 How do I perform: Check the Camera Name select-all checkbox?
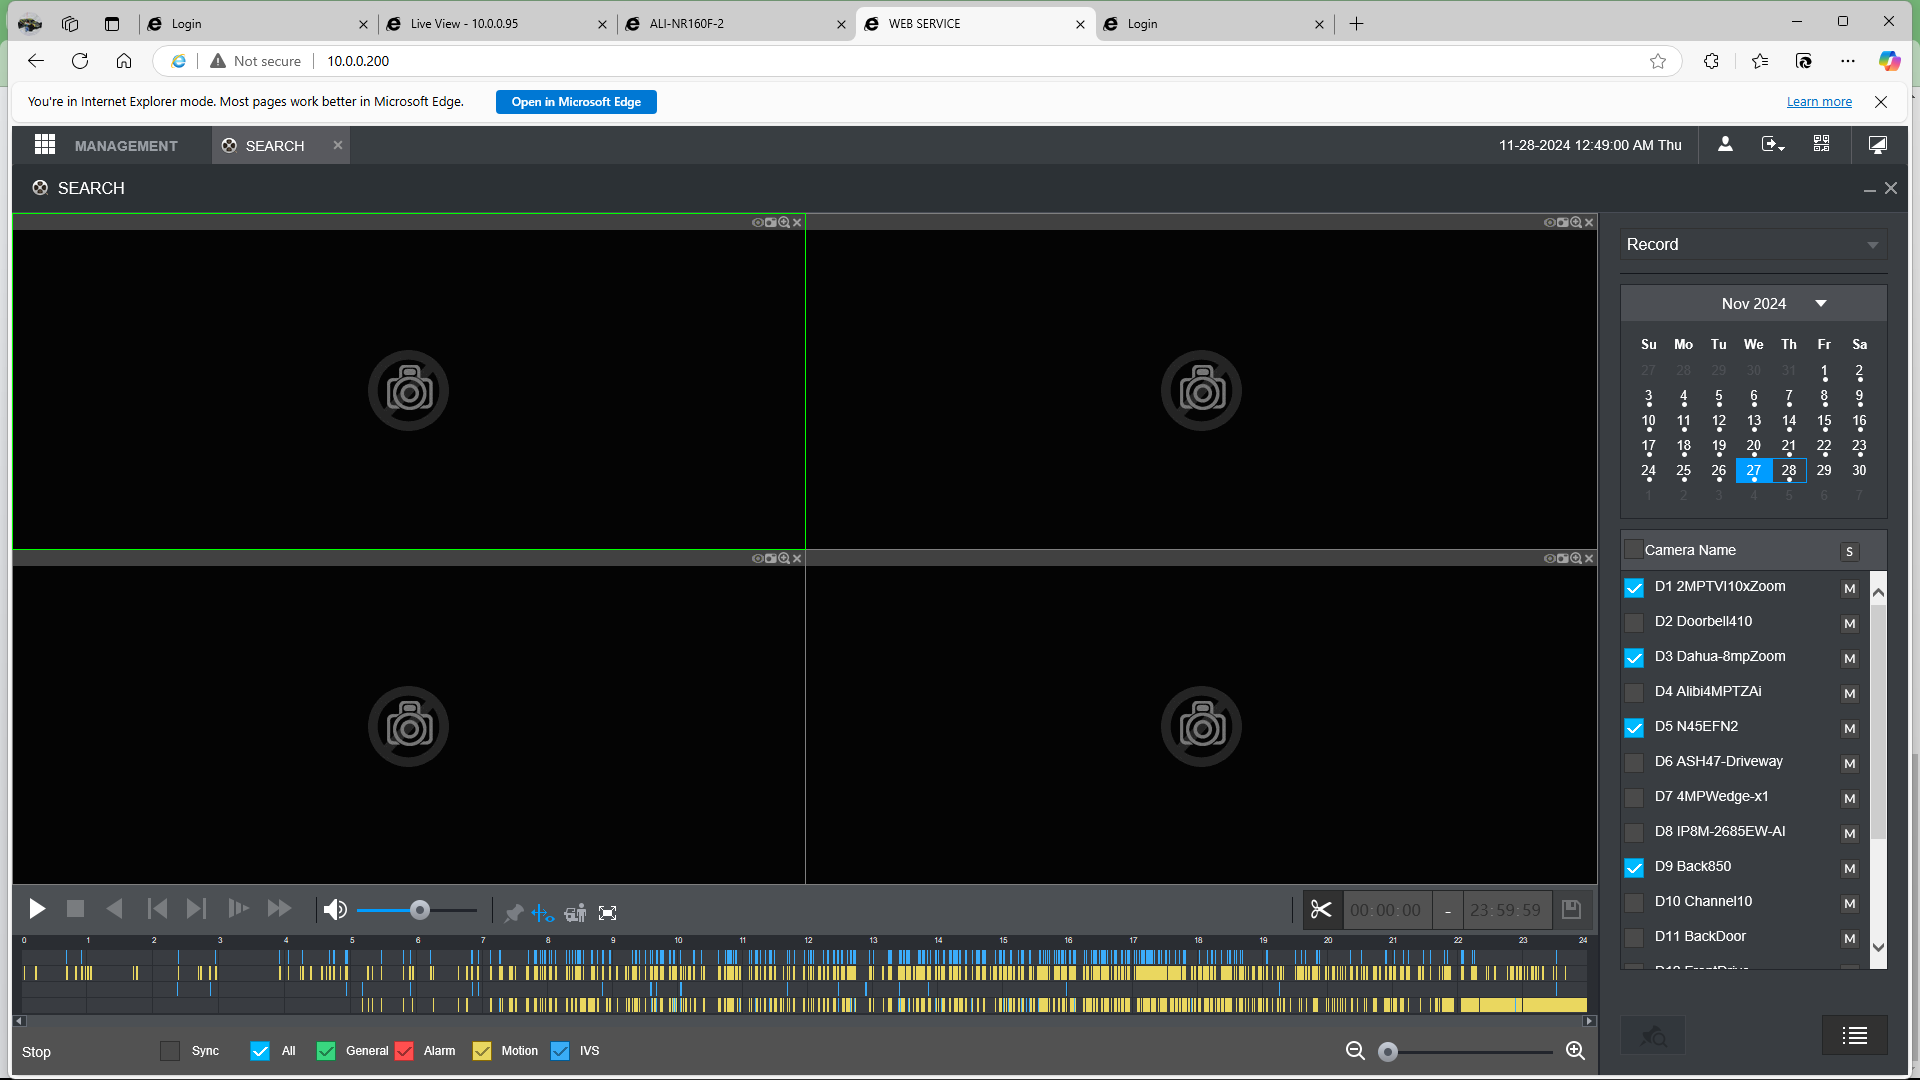click(x=1634, y=549)
